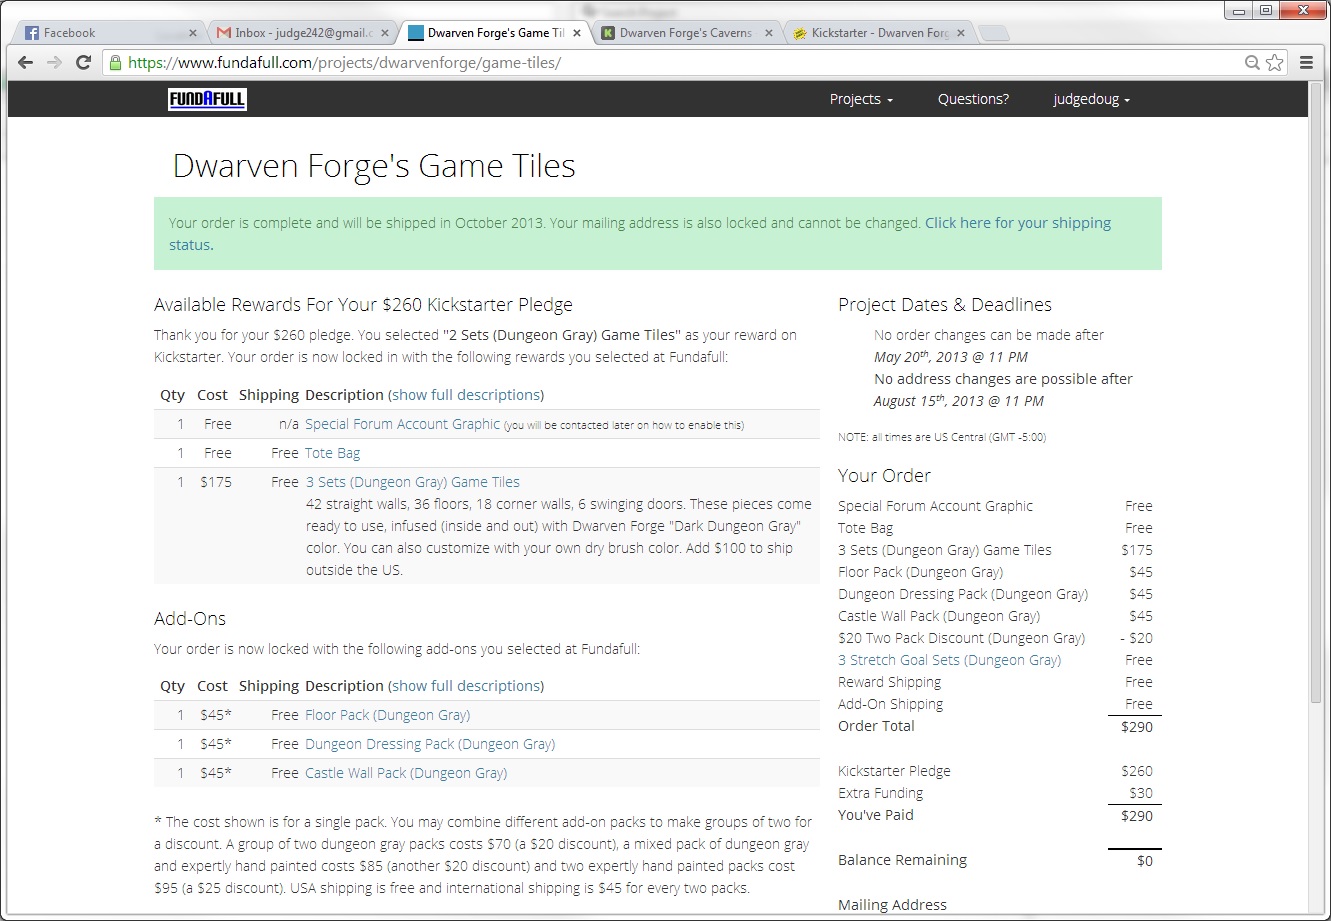Reload the current page
This screenshot has height=921, width=1331.
(x=84, y=62)
